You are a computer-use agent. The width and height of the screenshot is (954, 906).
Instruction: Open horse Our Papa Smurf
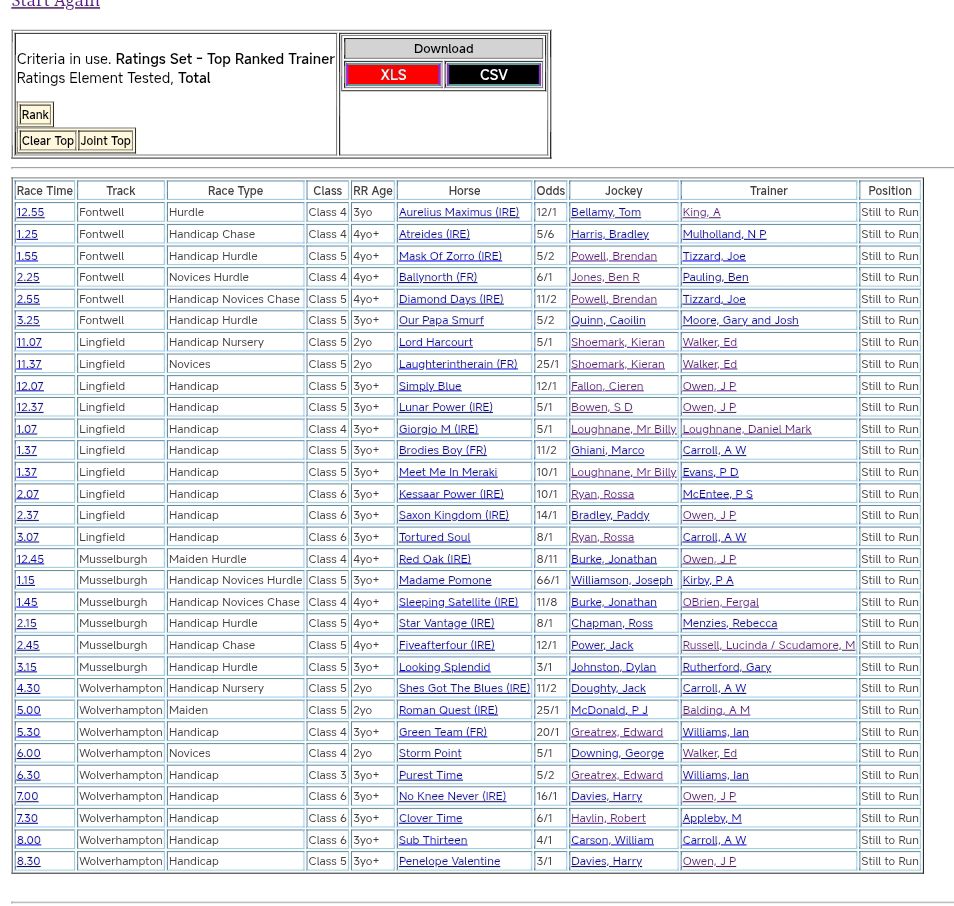point(440,321)
